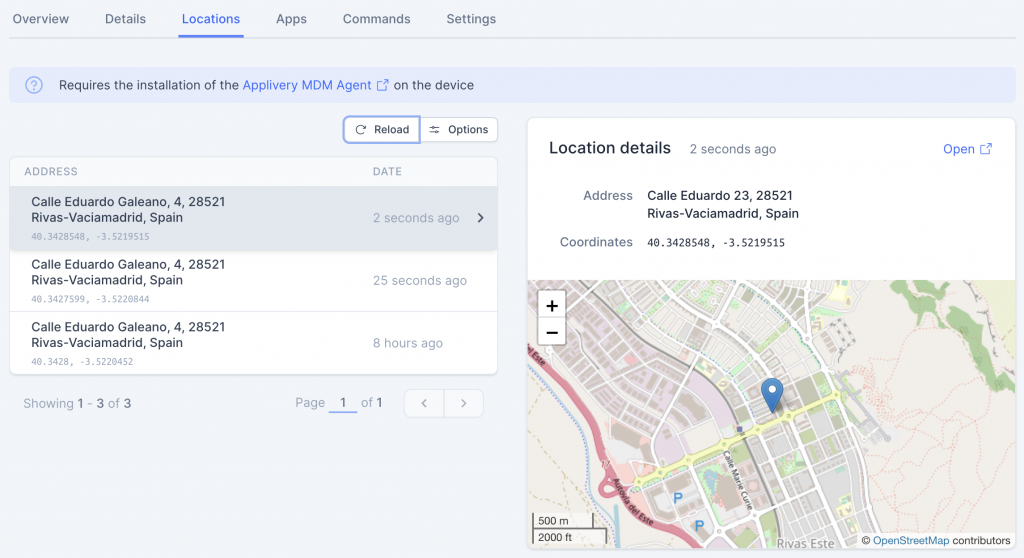Go to the Apps tab
This screenshot has width=1024, height=558.
coord(291,19)
